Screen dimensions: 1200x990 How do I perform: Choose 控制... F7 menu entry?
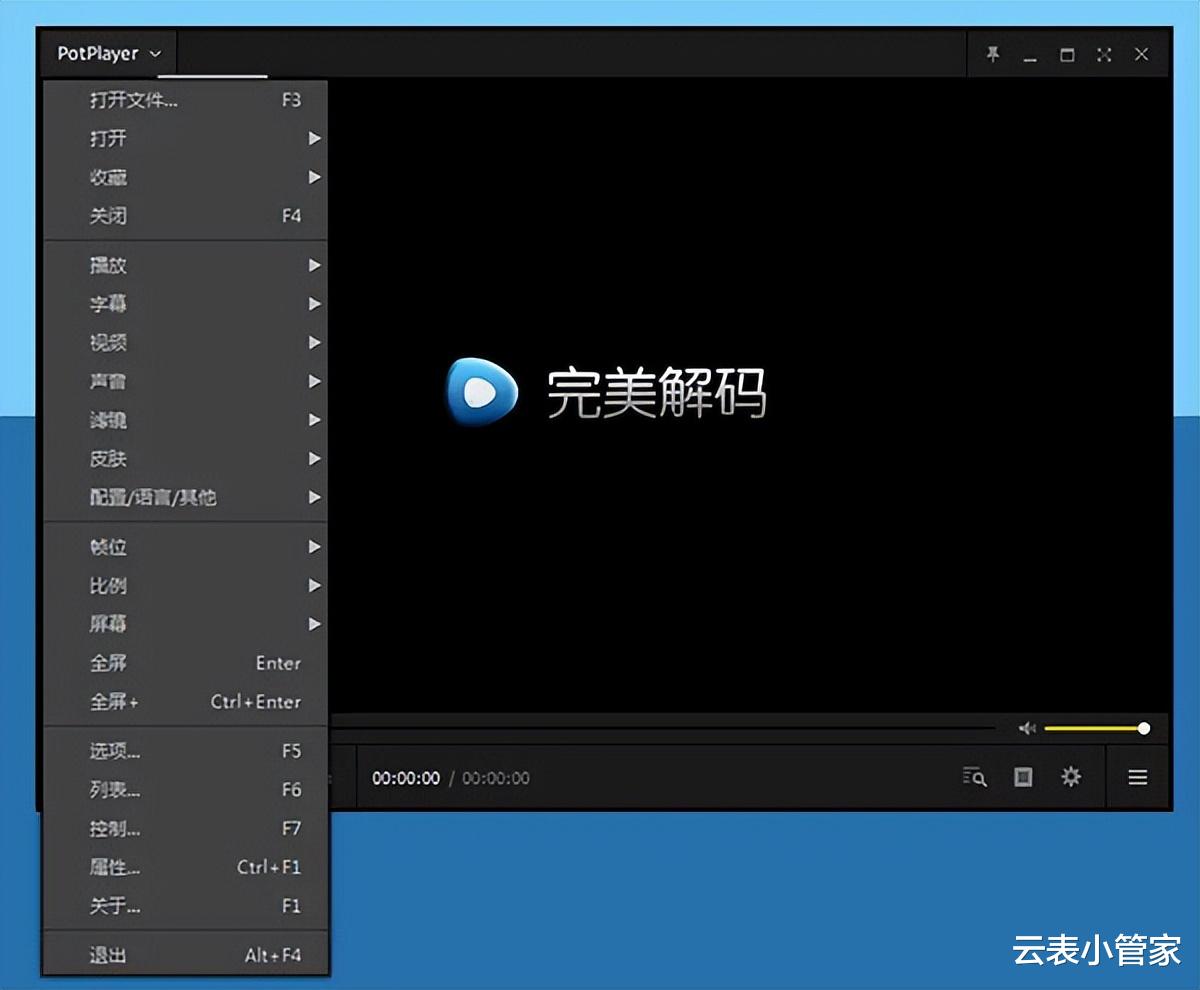[186, 829]
